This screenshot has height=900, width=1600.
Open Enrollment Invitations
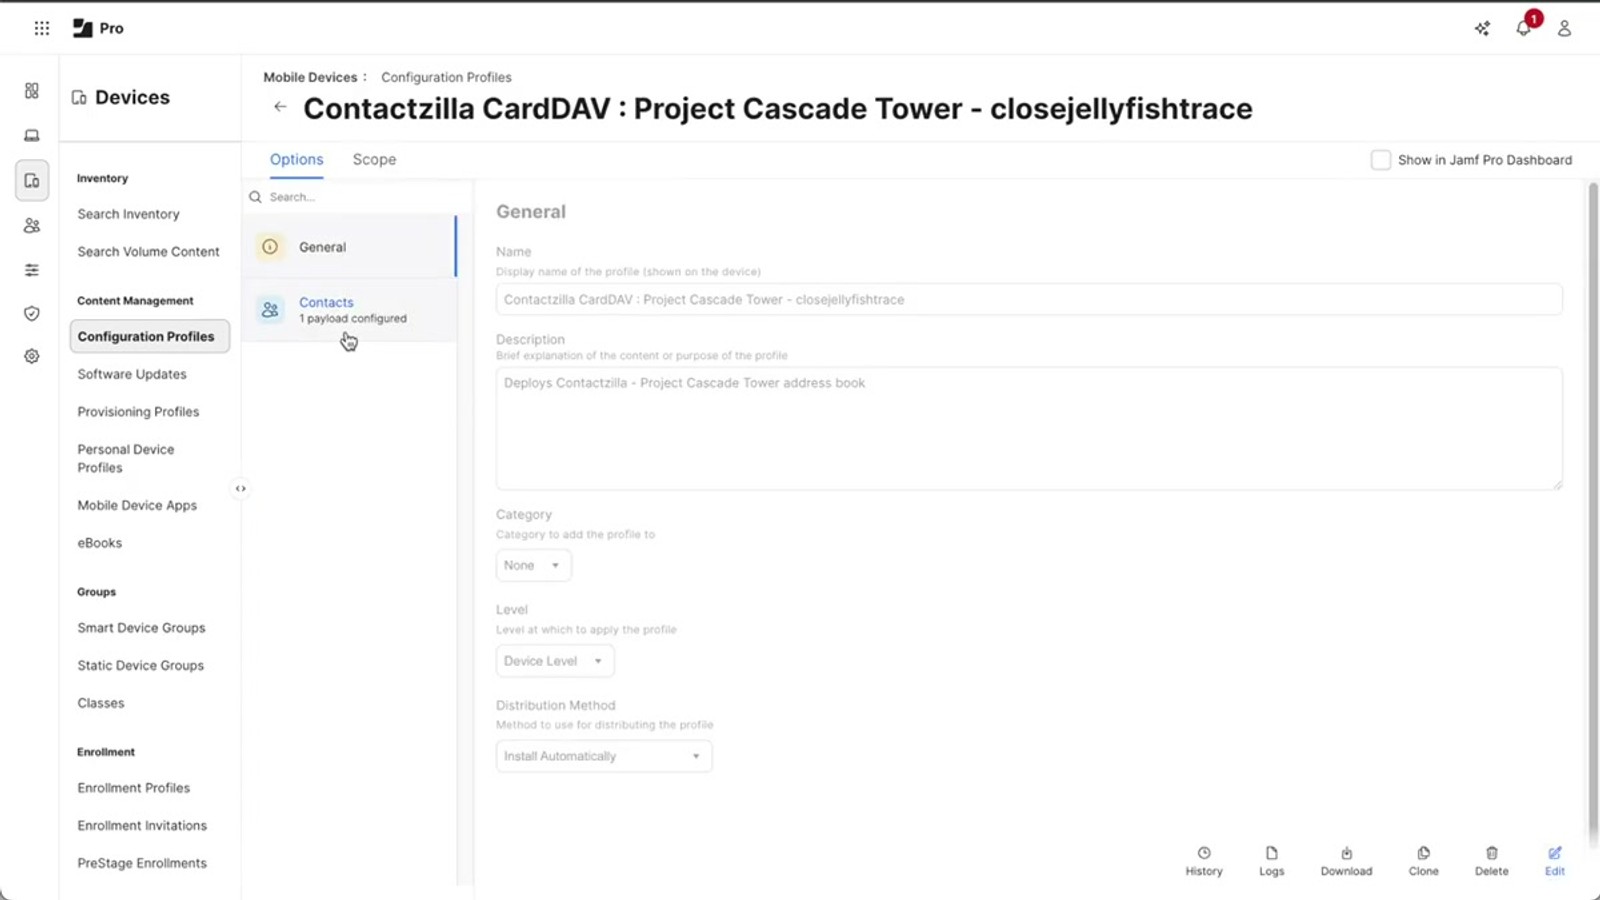tap(142, 826)
